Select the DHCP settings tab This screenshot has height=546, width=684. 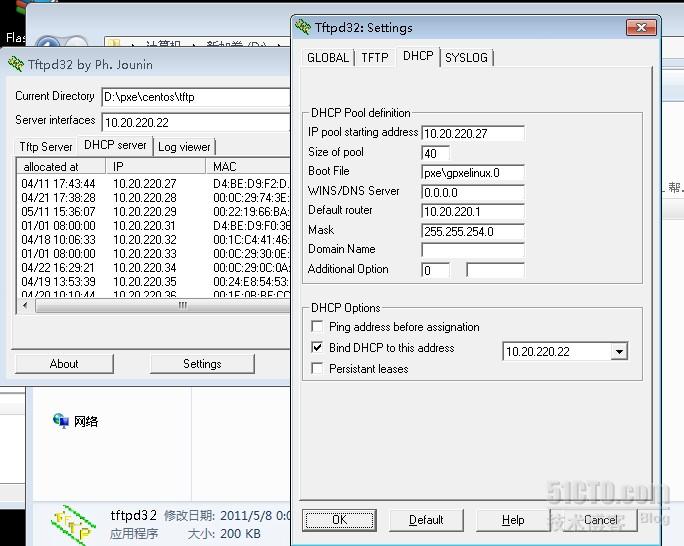pos(418,56)
